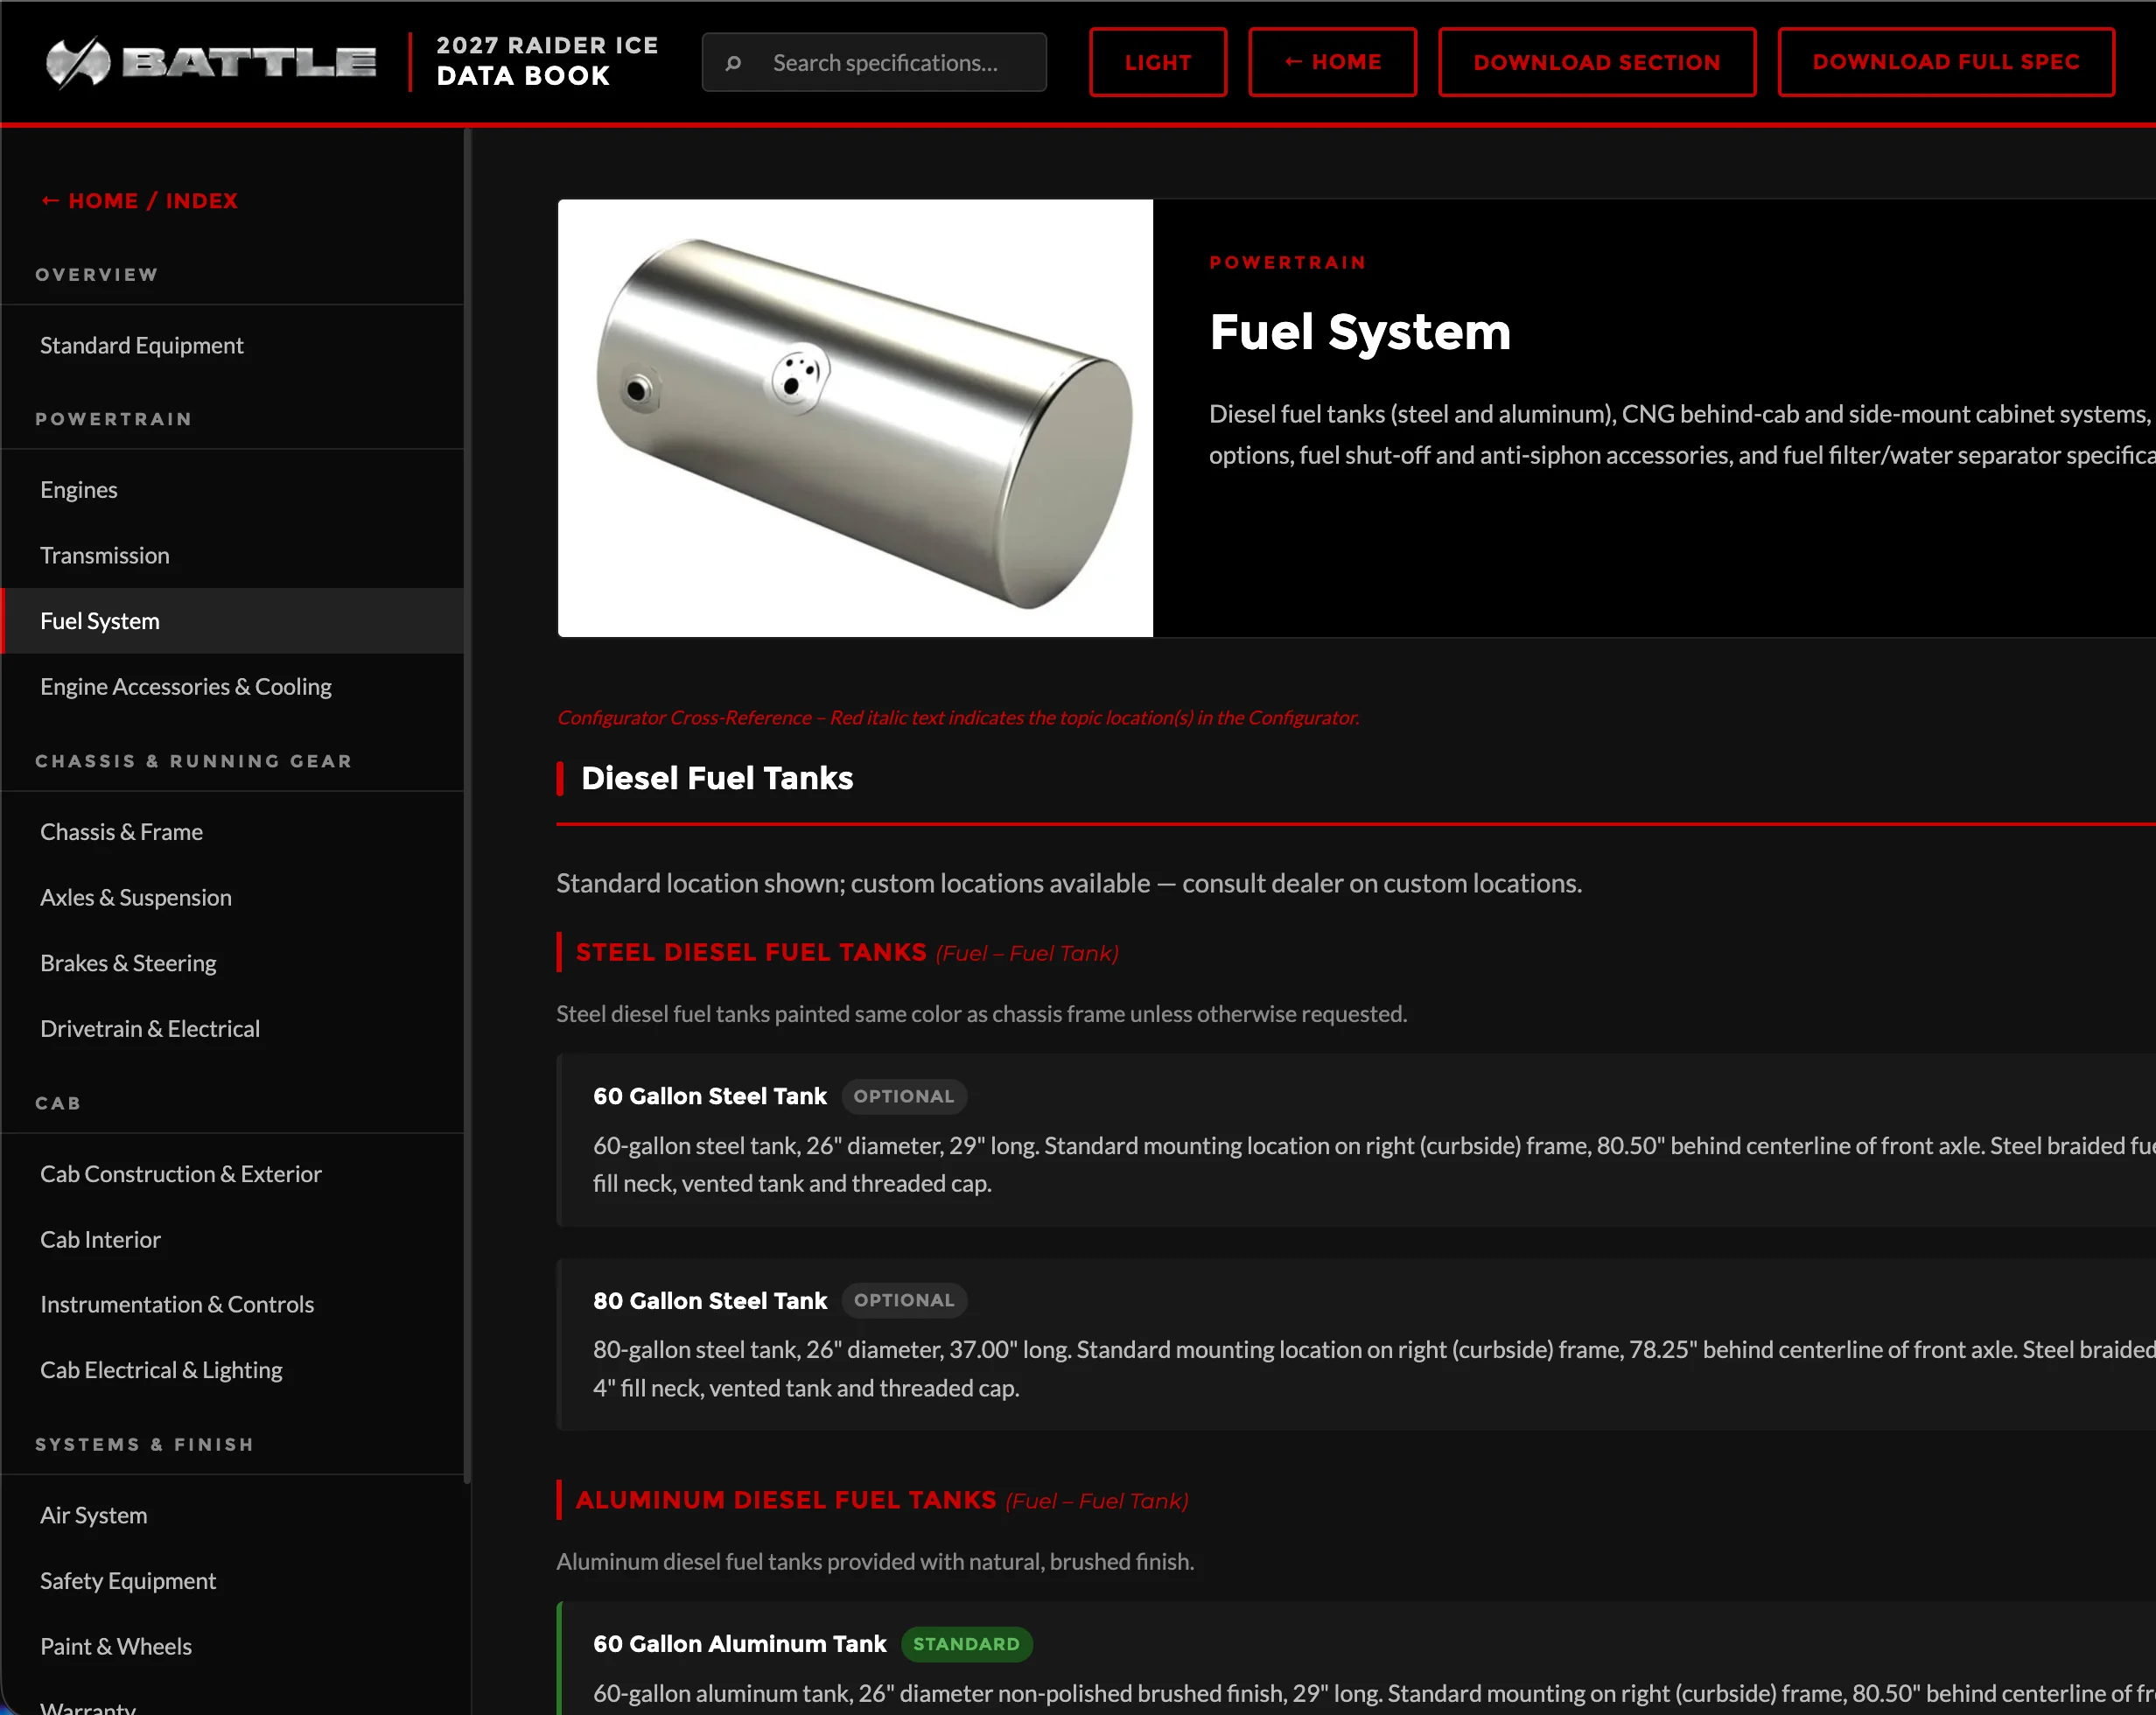Click SYSTEMS & FINISH sidebar header
This screenshot has width=2156, height=1715.
pos(144,1445)
